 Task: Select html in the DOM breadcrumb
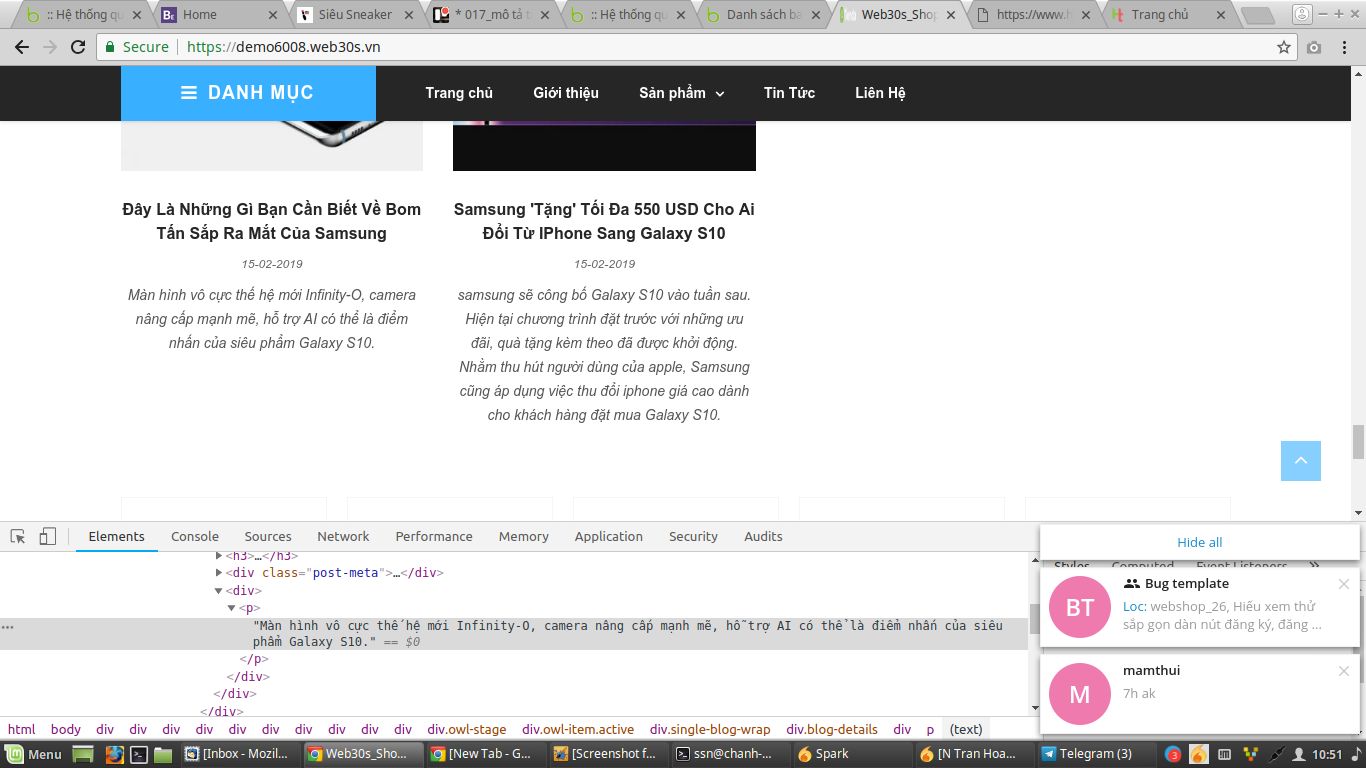(21, 730)
